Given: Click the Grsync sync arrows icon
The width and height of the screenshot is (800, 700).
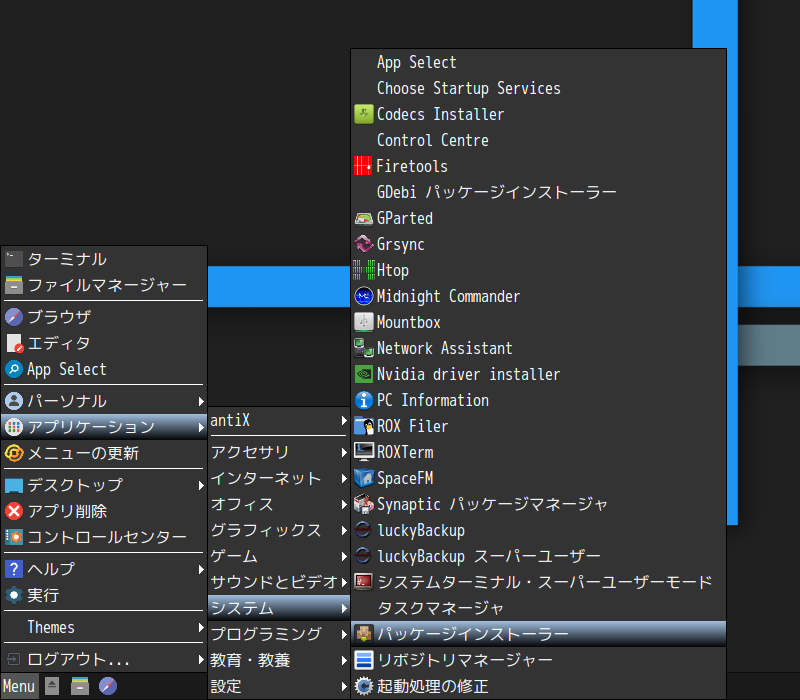Looking at the screenshot, I should 363,244.
